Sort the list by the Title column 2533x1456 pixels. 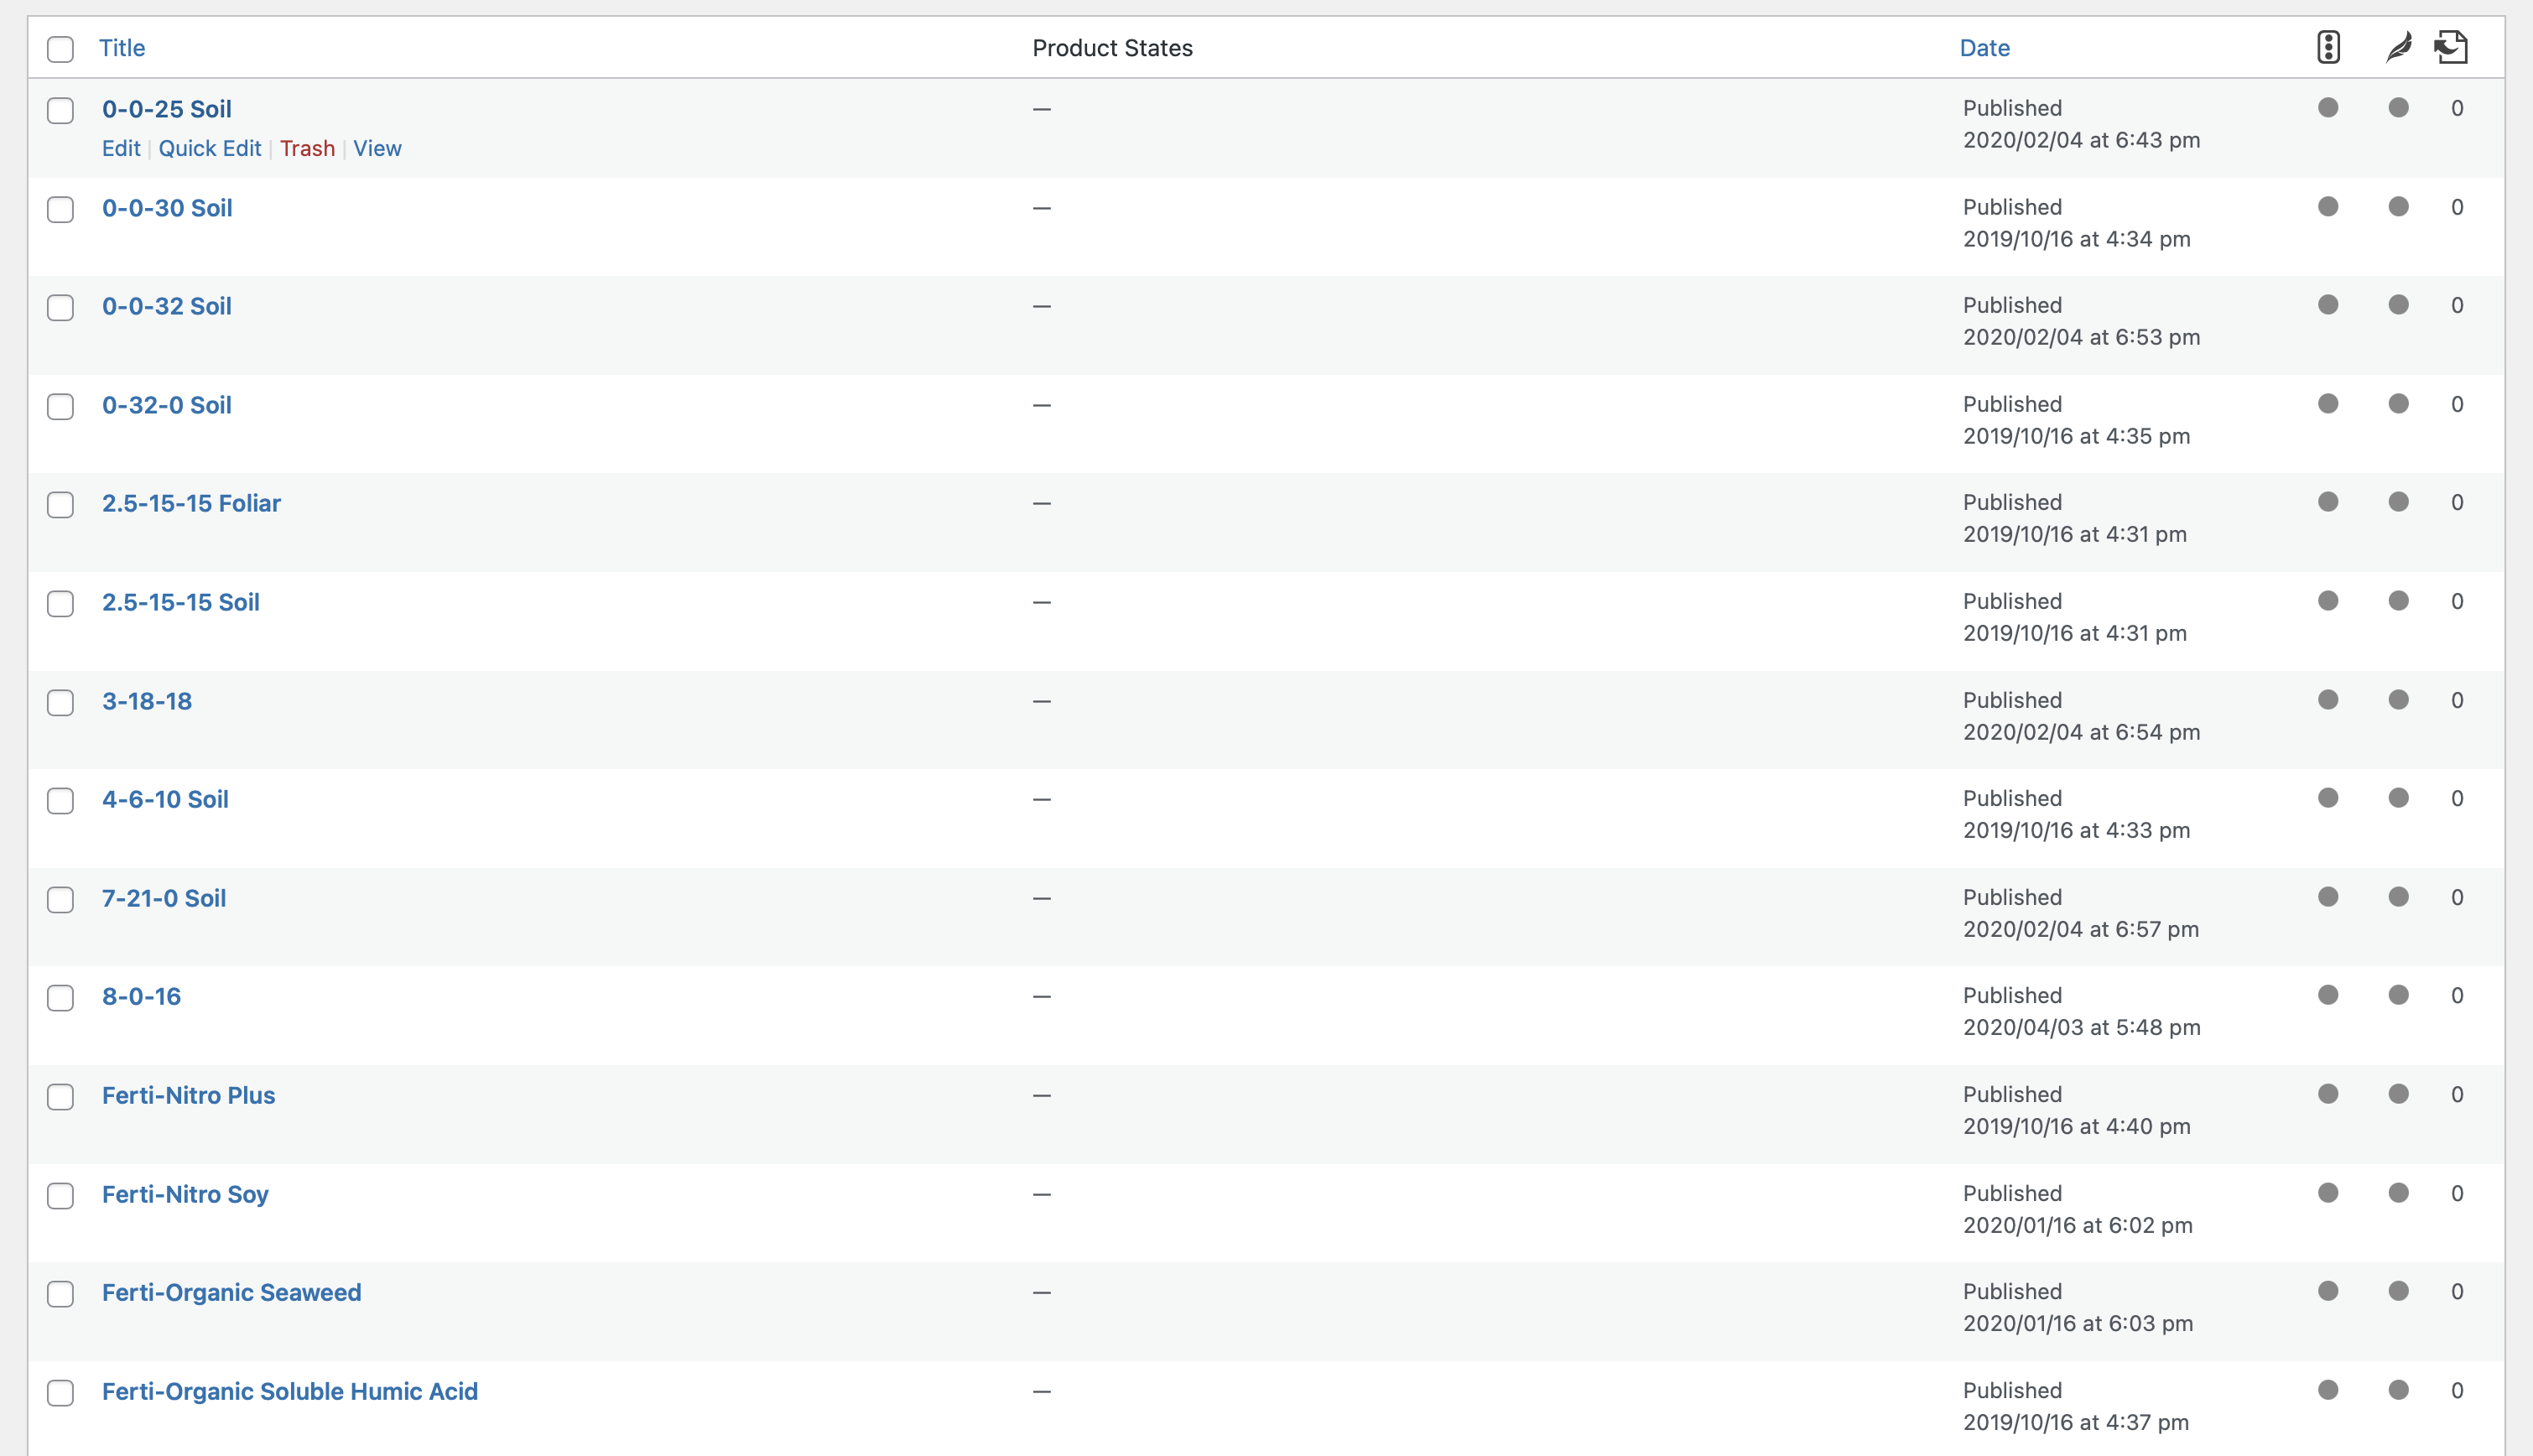[x=122, y=48]
